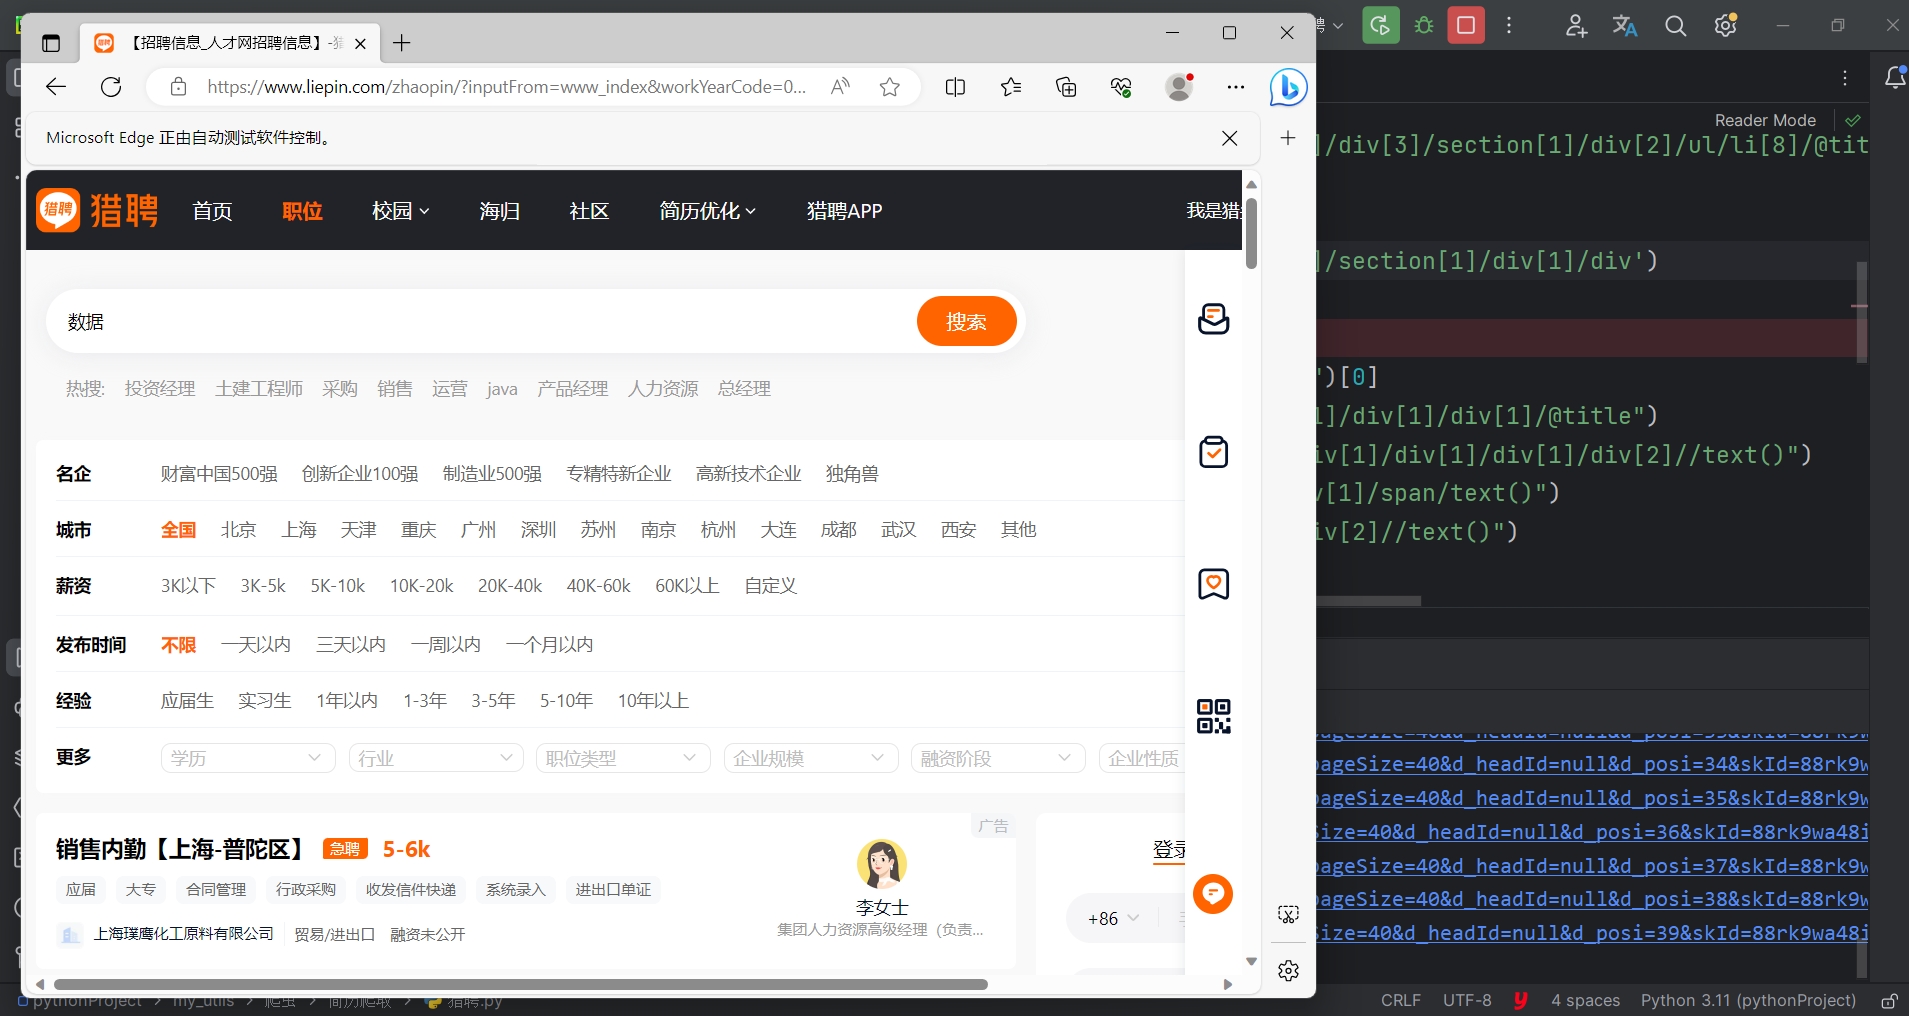Click Reader Mode in PyCharm editor

(1765, 120)
